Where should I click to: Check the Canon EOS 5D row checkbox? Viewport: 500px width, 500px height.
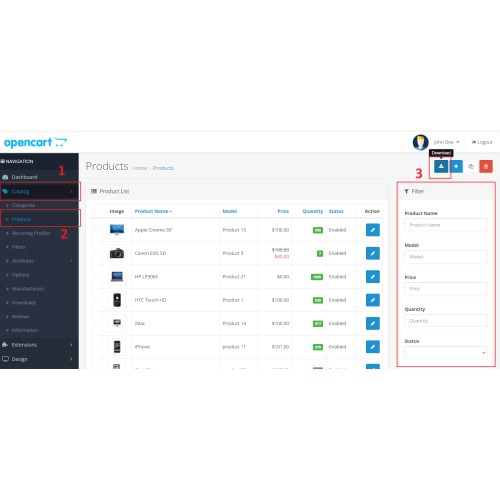97,253
